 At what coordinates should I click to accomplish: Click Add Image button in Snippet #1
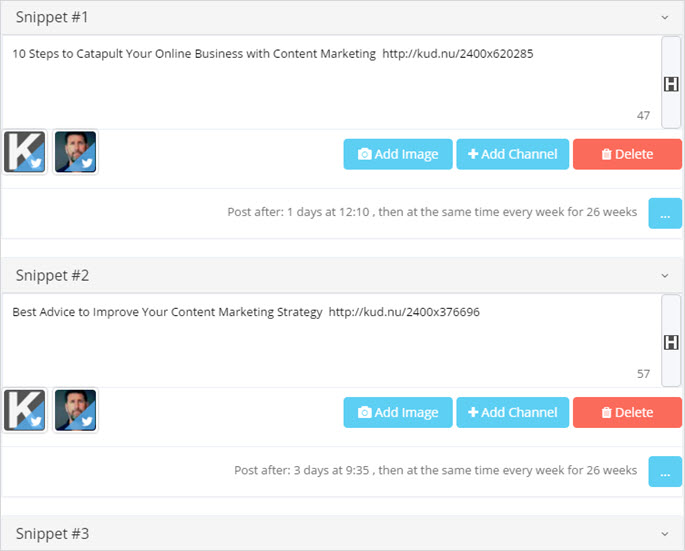pos(398,154)
